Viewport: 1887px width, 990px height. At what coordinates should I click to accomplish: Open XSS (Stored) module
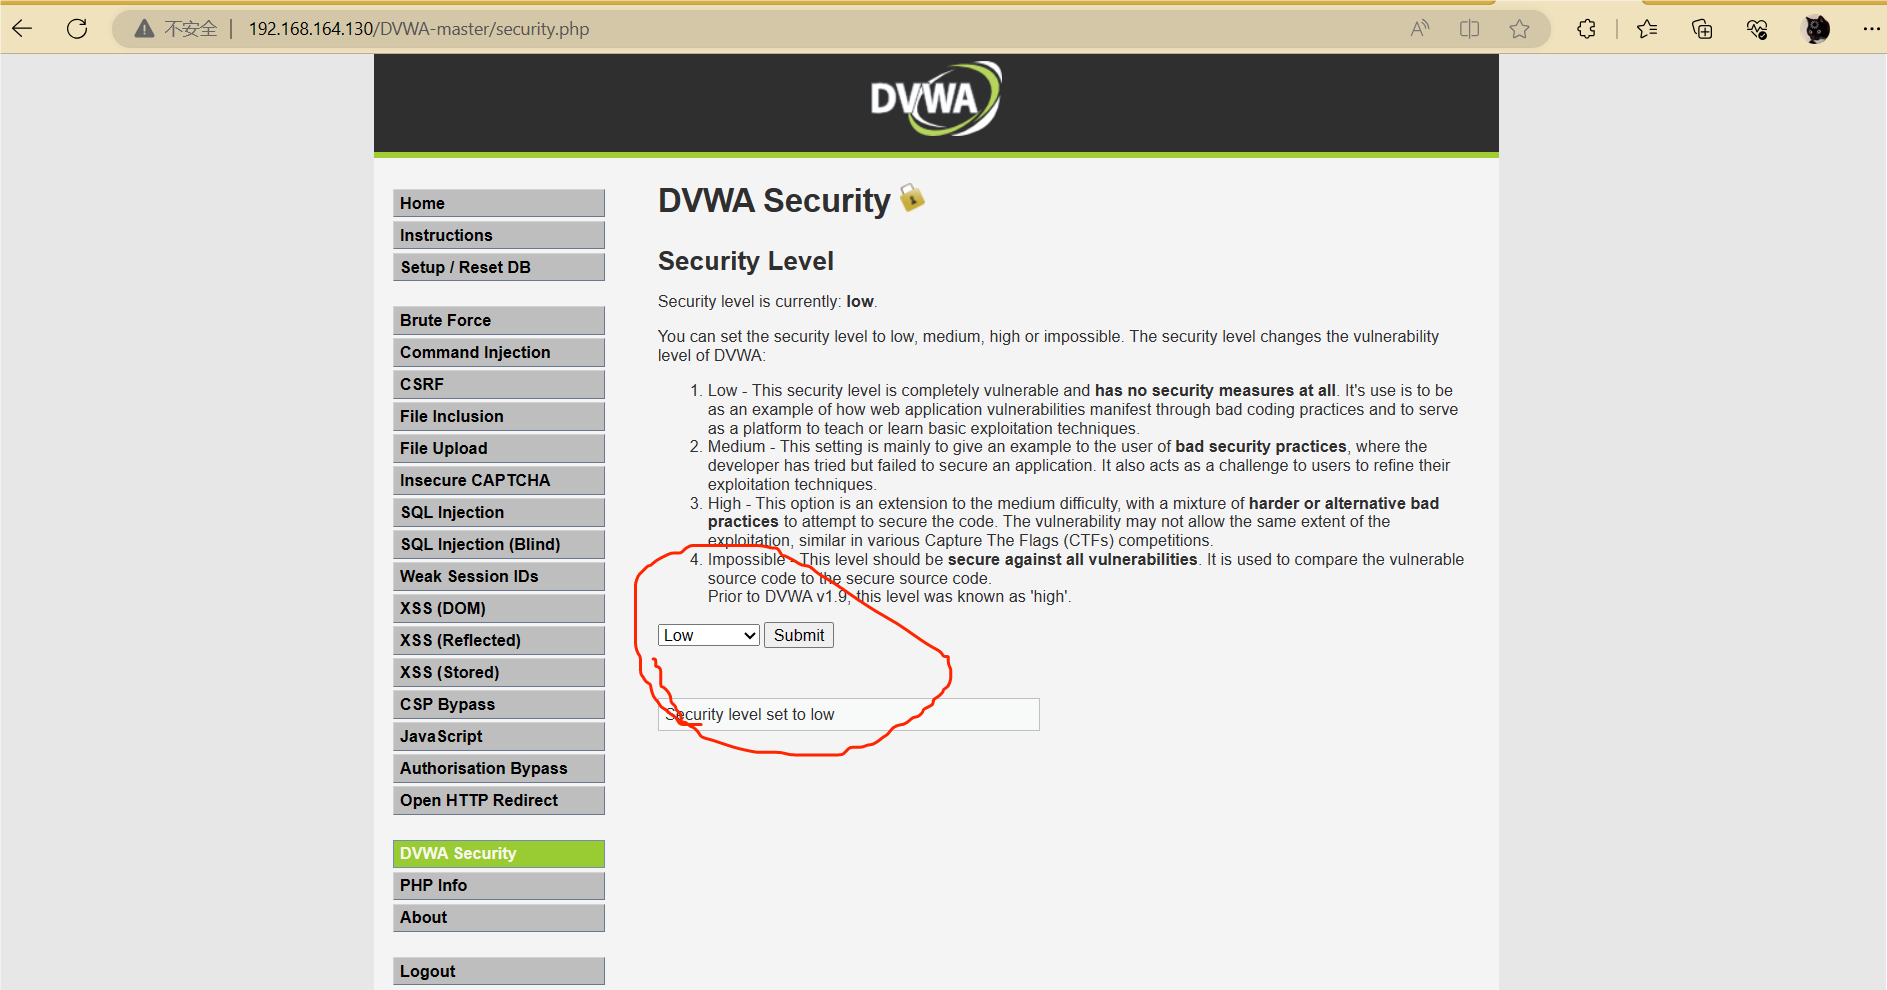tap(499, 672)
